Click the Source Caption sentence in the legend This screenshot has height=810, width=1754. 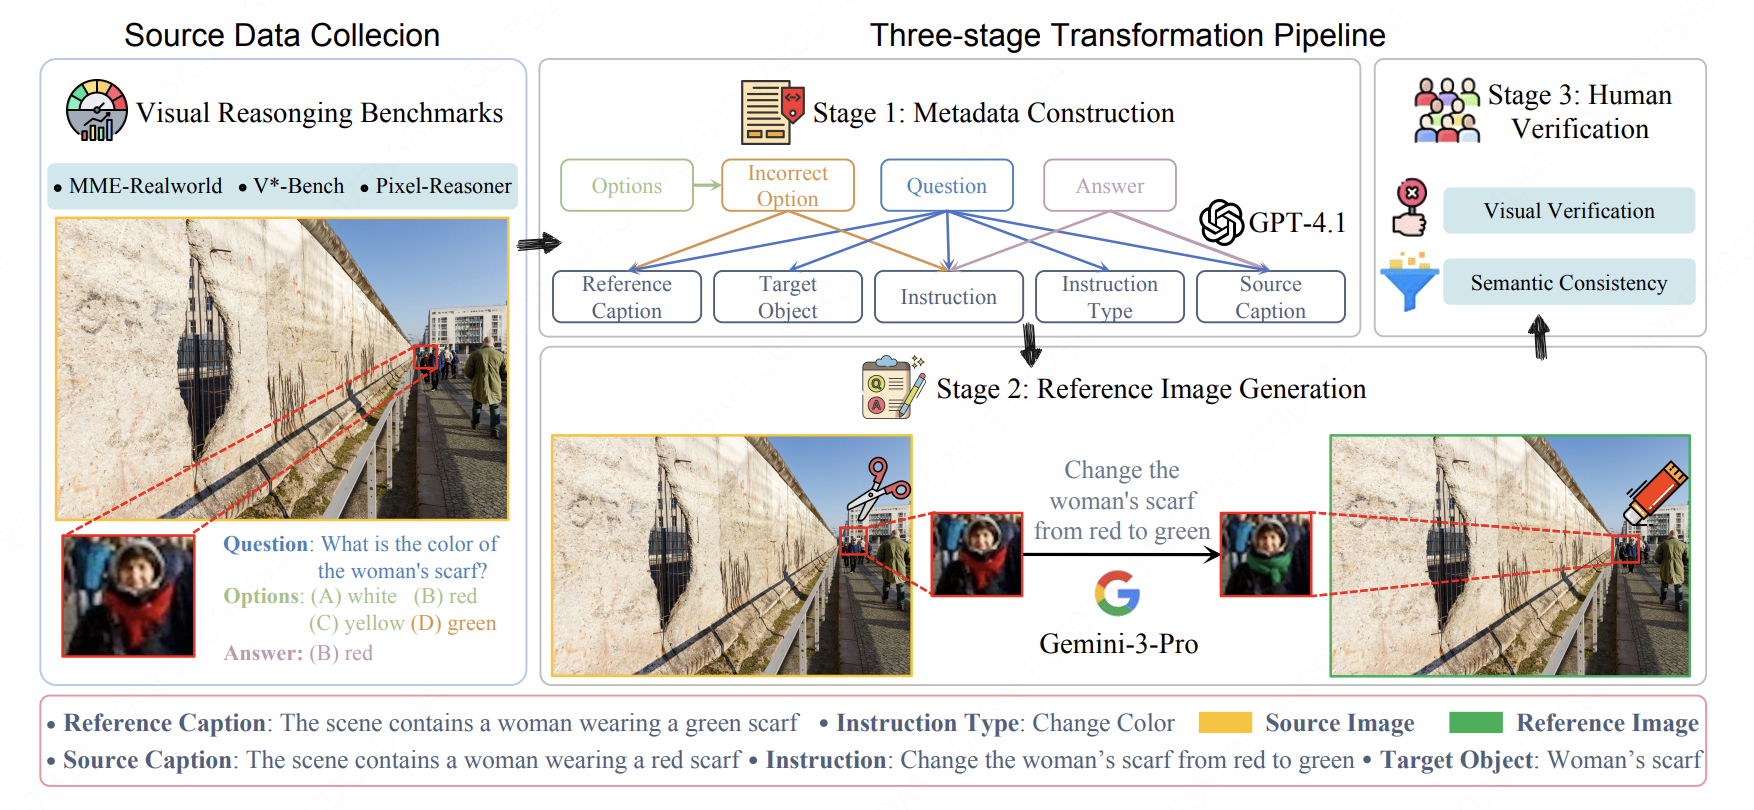click(x=402, y=760)
